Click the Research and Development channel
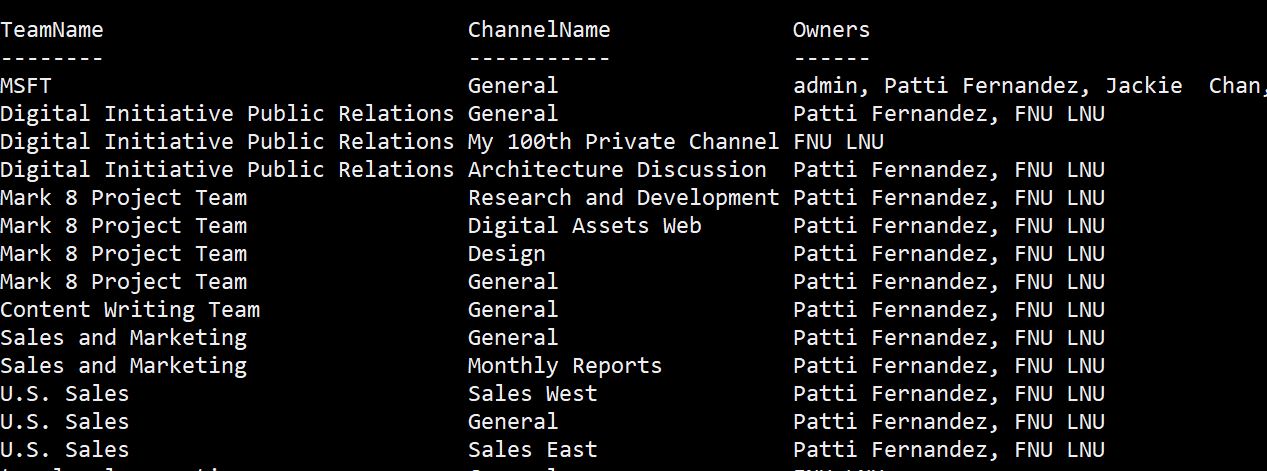The width and height of the screenshot is (1267, 471). 622,198
